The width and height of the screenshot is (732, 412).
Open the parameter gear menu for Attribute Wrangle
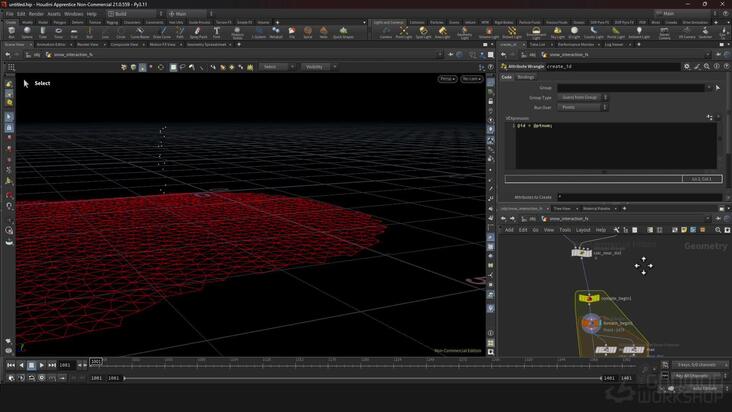pos(687,67)
